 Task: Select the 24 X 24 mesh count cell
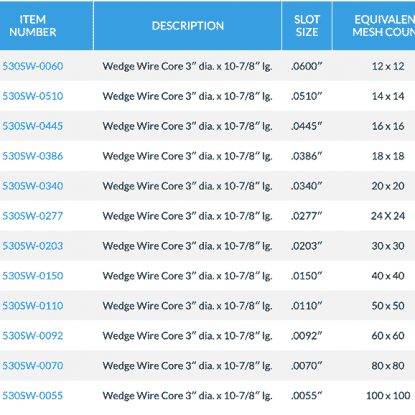[x=388, y=216]
